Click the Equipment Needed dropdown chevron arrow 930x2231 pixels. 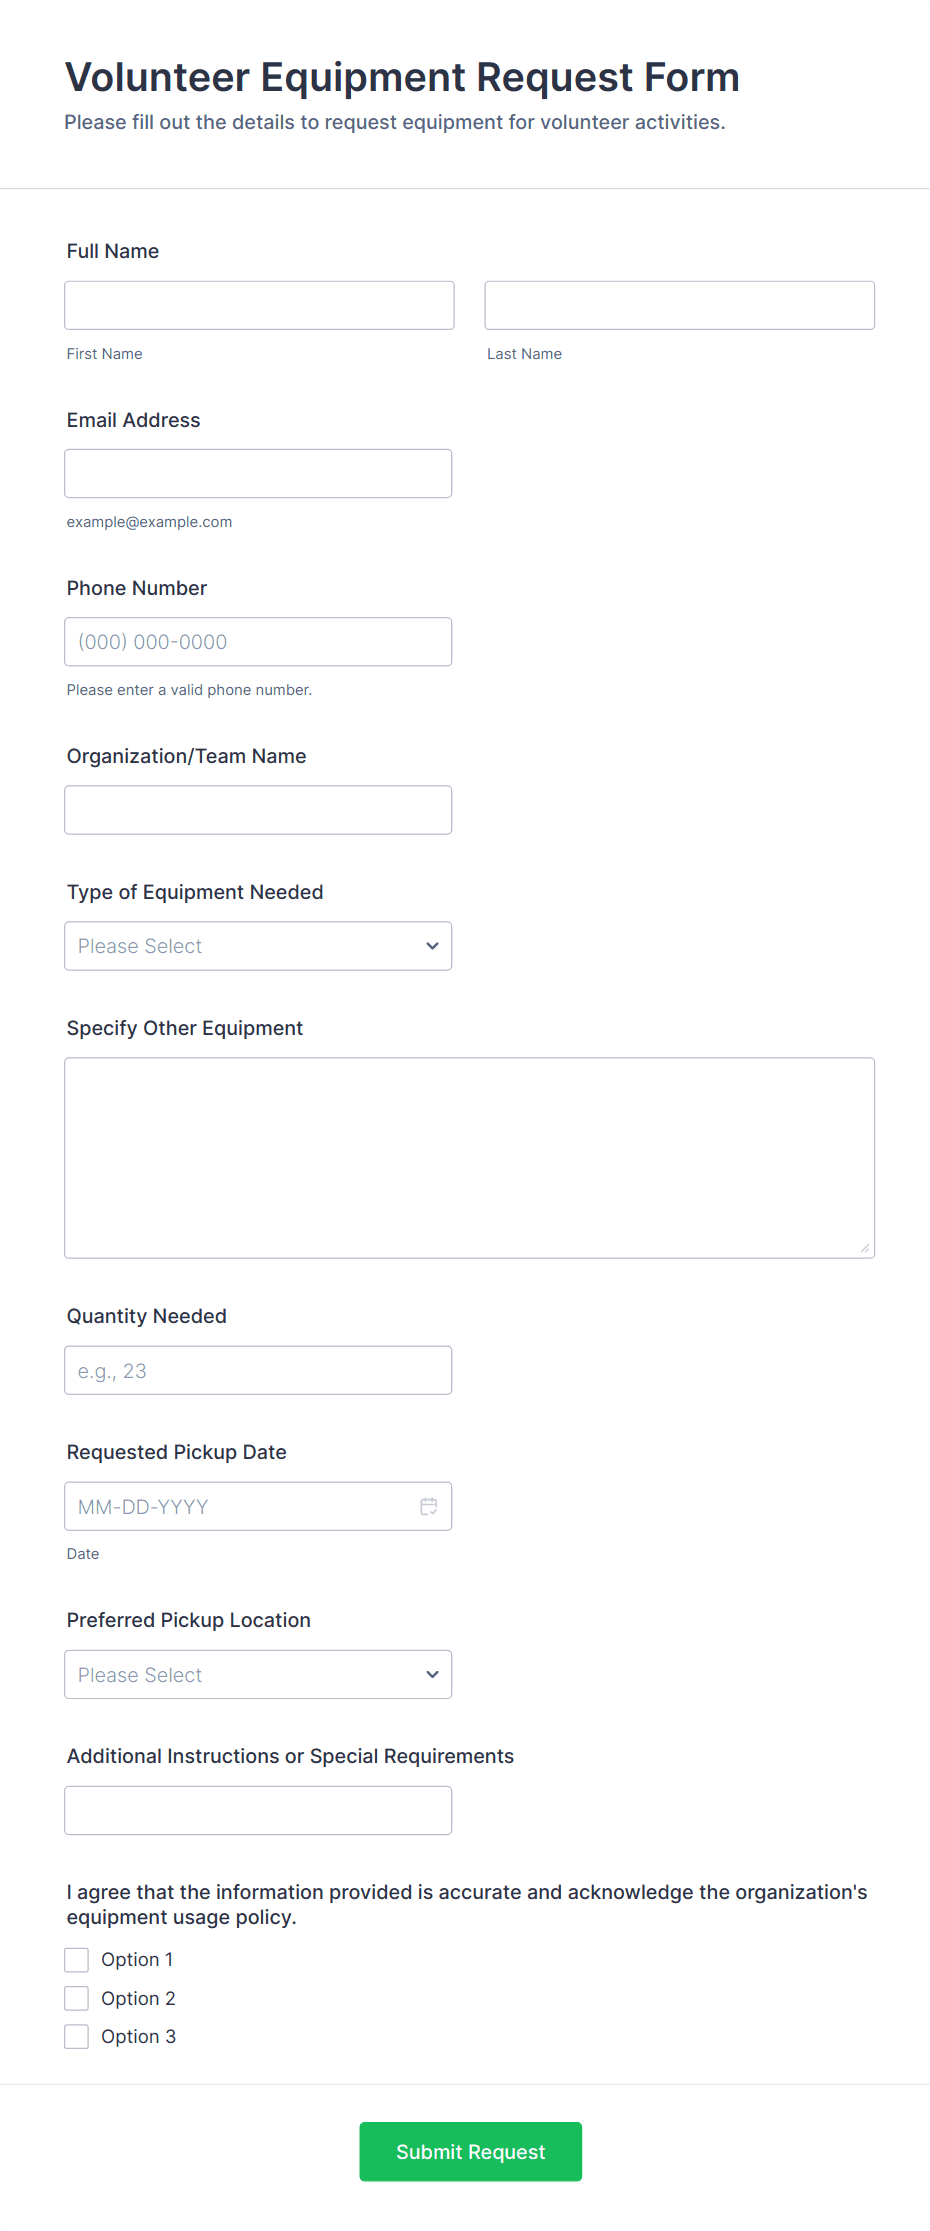(432, 946)
